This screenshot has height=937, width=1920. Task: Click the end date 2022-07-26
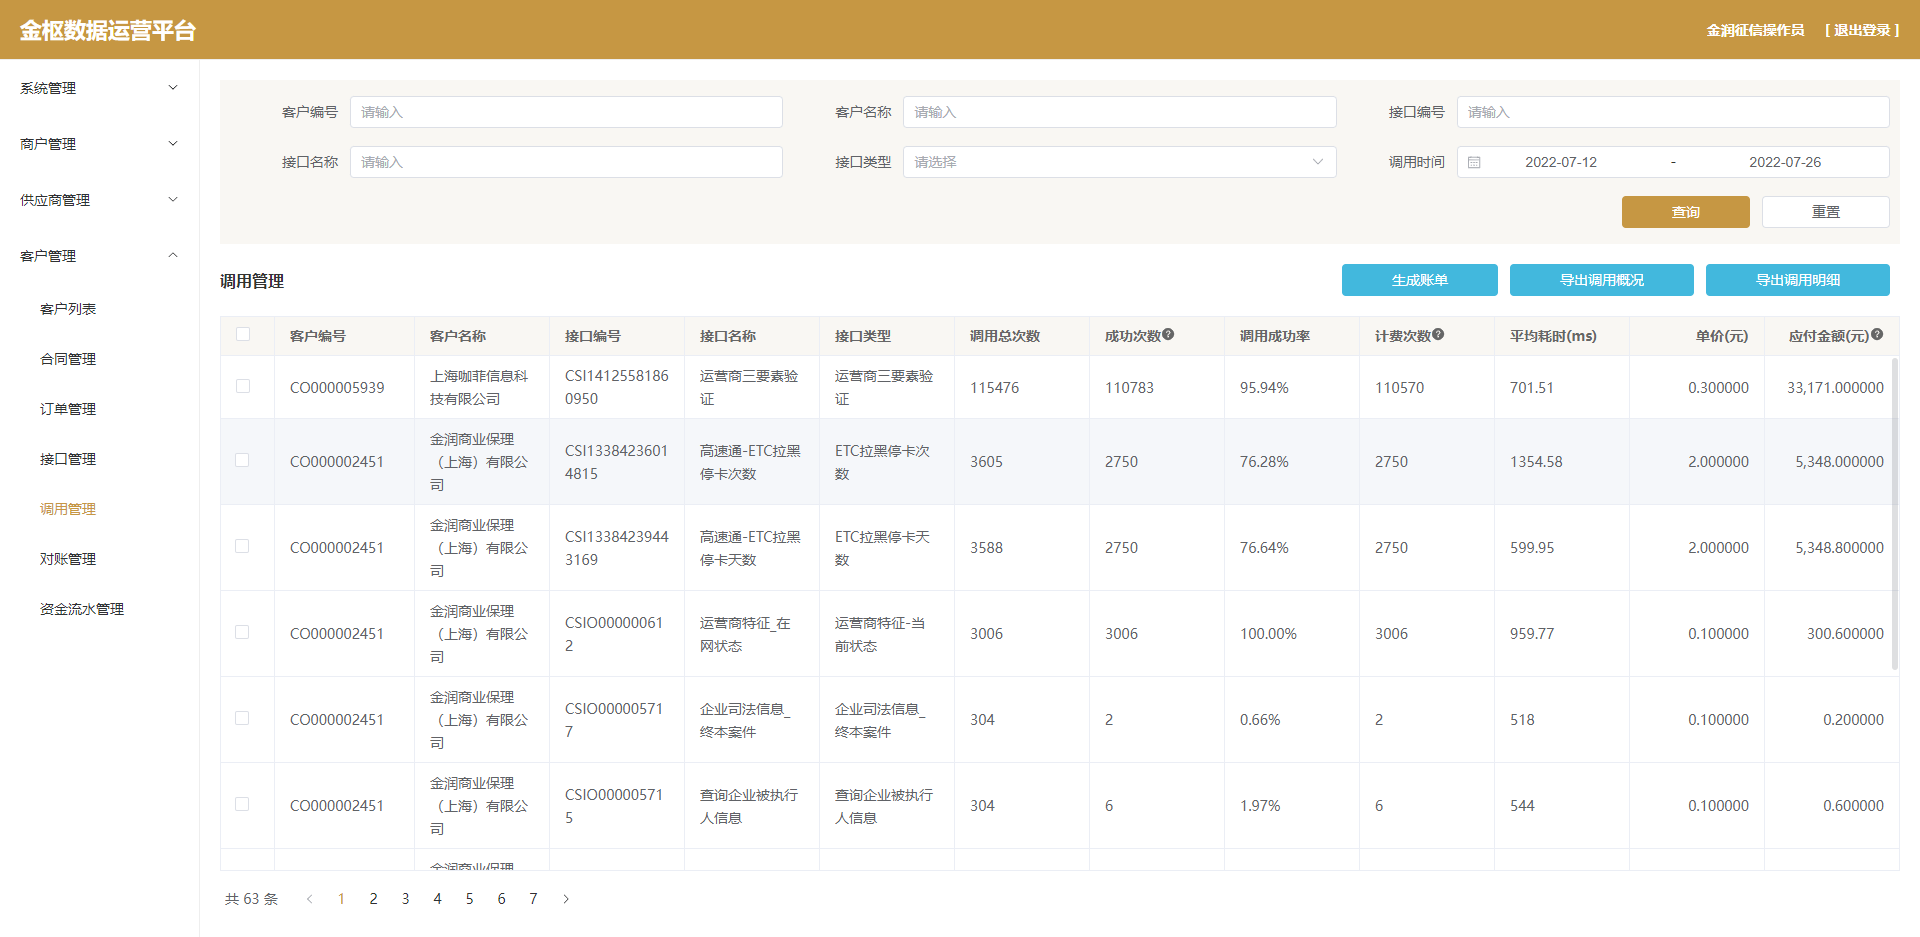[1785, 162]
